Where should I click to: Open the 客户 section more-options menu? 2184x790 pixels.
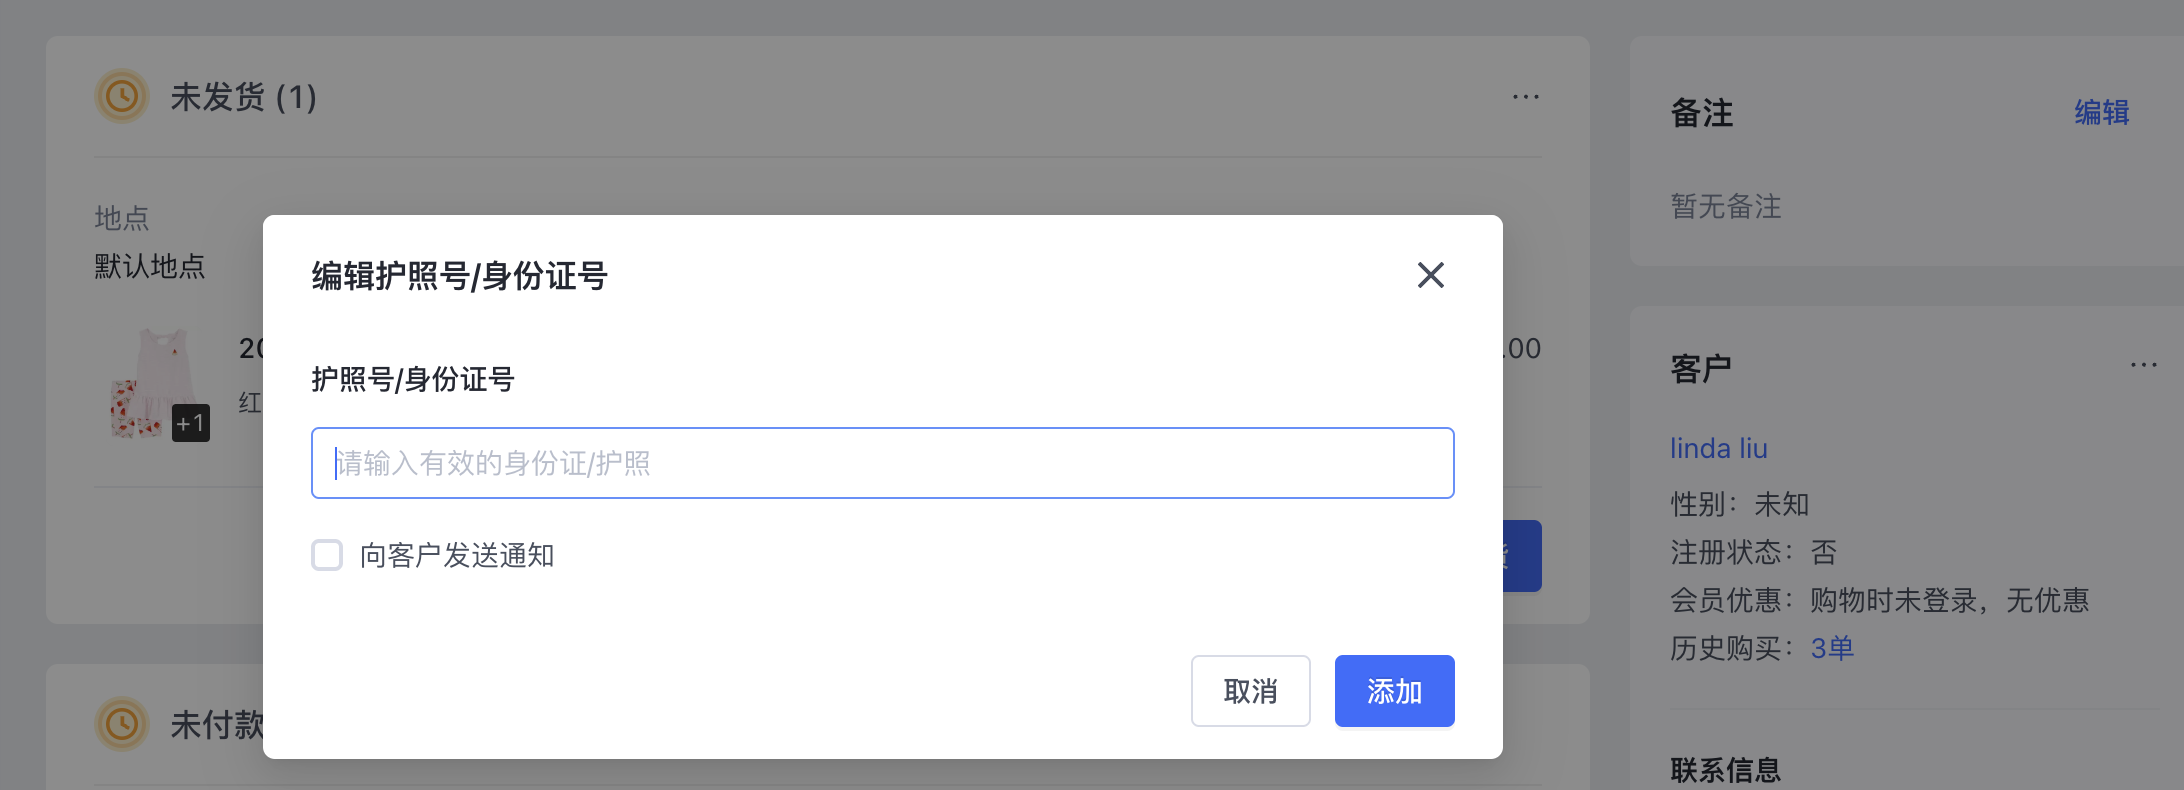[2143, 365]
